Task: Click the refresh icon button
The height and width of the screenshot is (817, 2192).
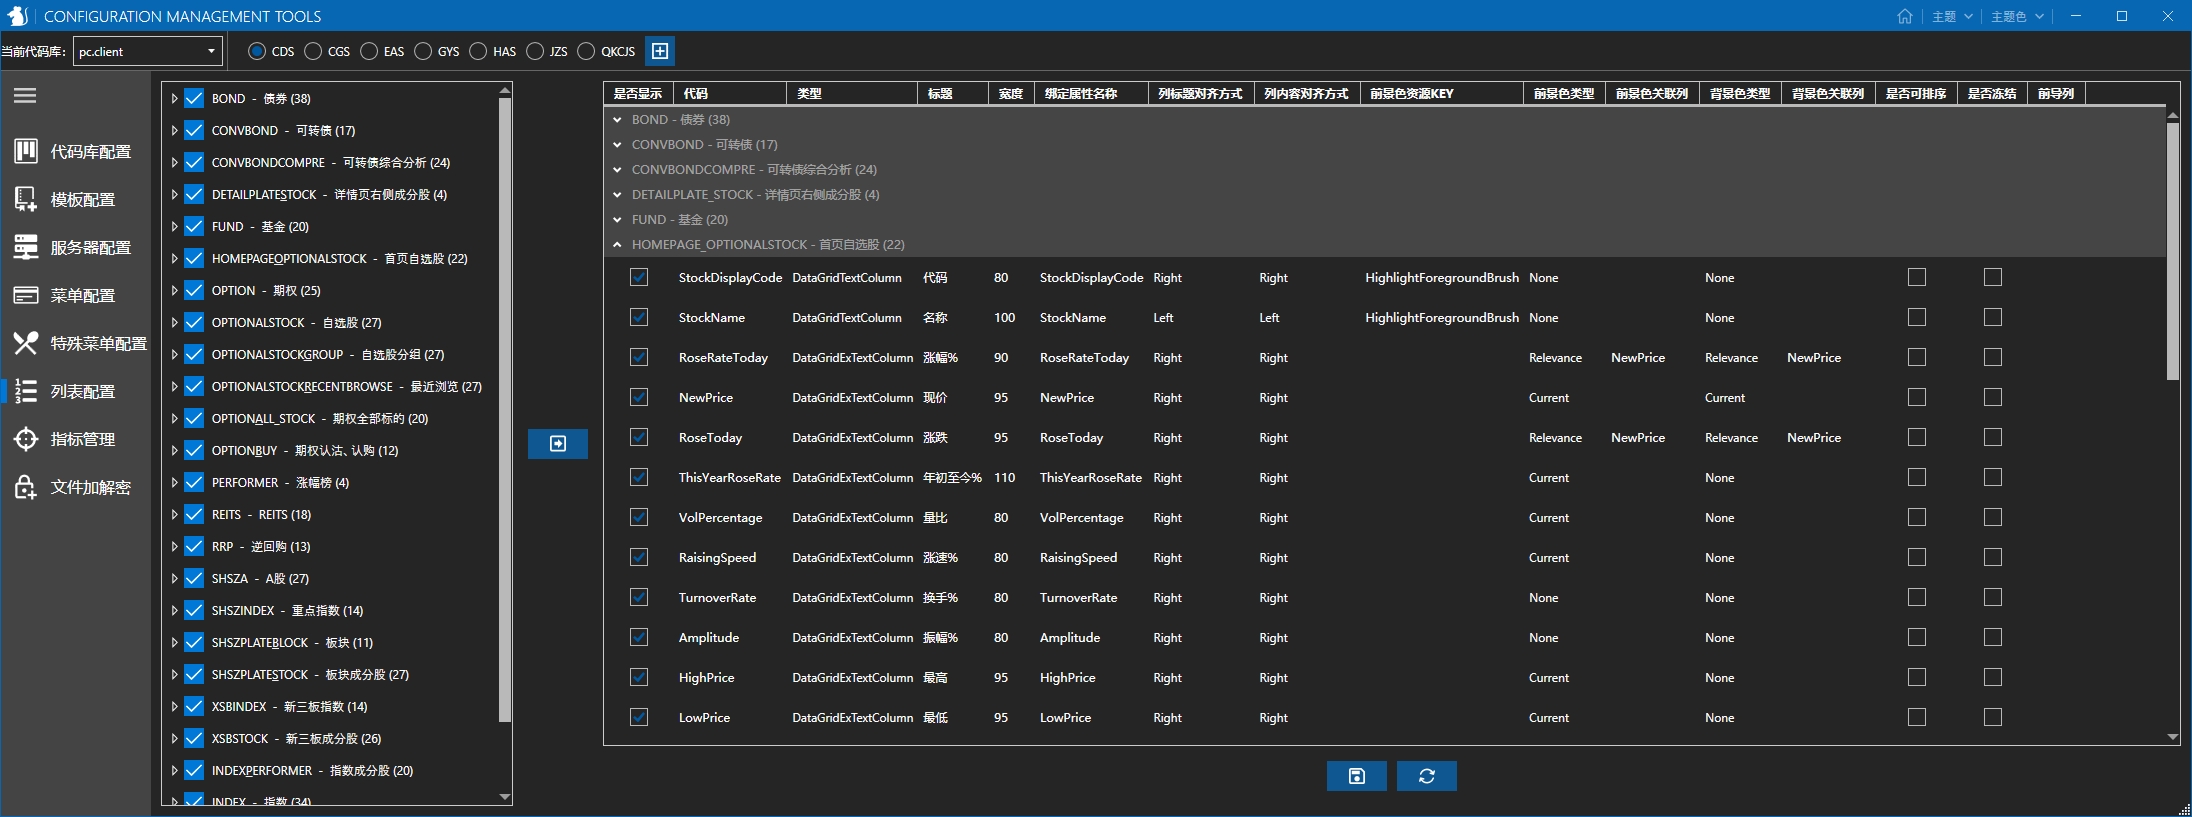Action: click(1427, 776)
